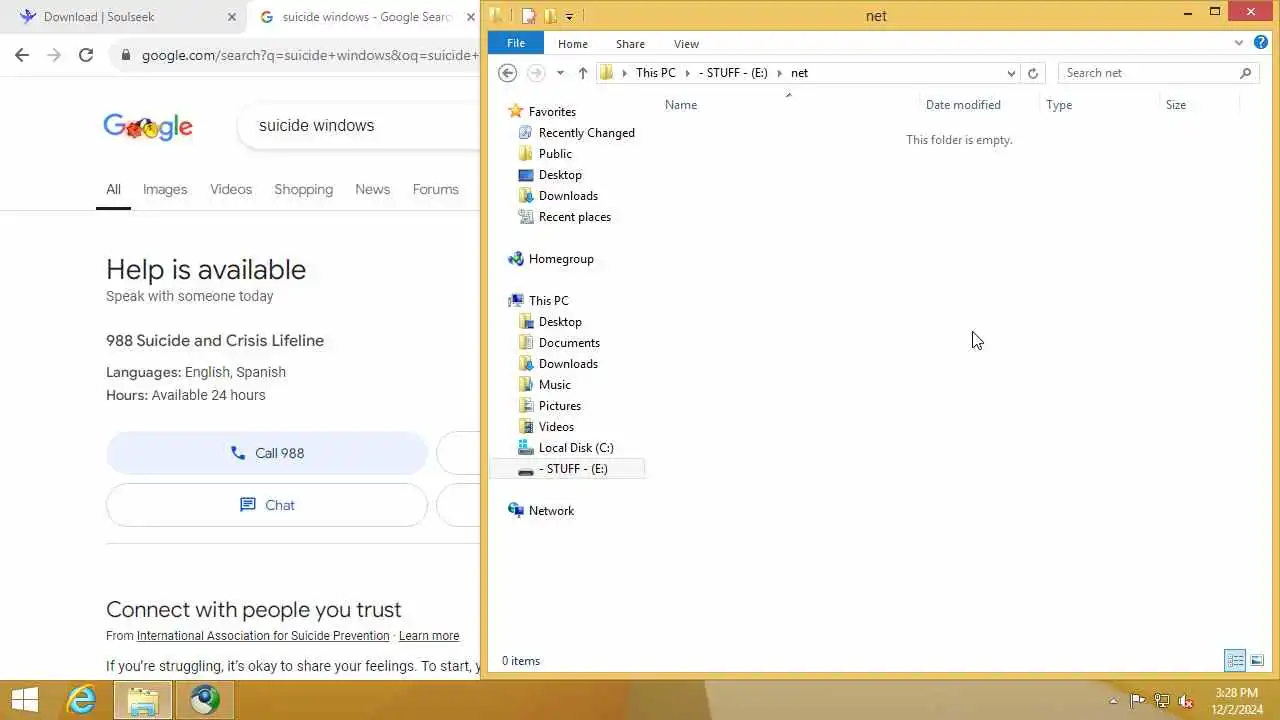This screenshot has width=1280, height=720.
Task: Click the Chat button
Action: [x=267, y=505]
